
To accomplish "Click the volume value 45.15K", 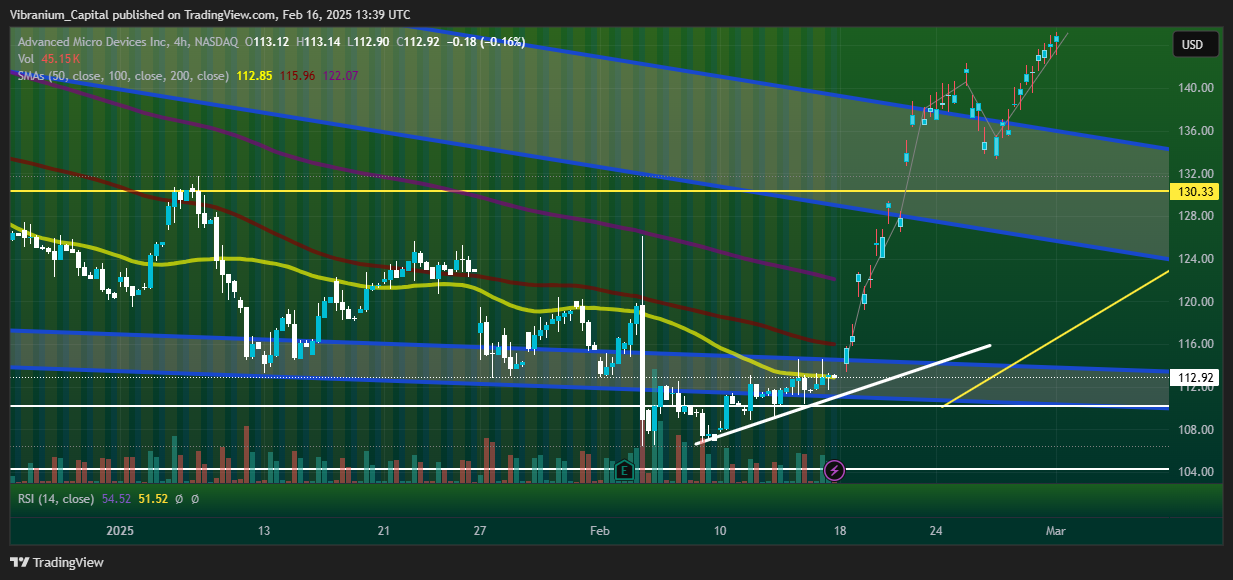I will 59,59.
